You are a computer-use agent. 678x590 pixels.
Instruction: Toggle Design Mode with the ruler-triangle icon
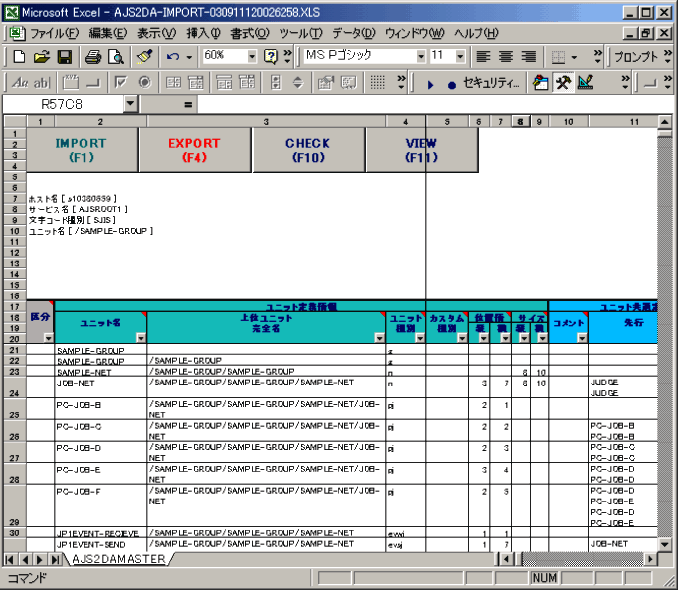(x=586, y=82)
